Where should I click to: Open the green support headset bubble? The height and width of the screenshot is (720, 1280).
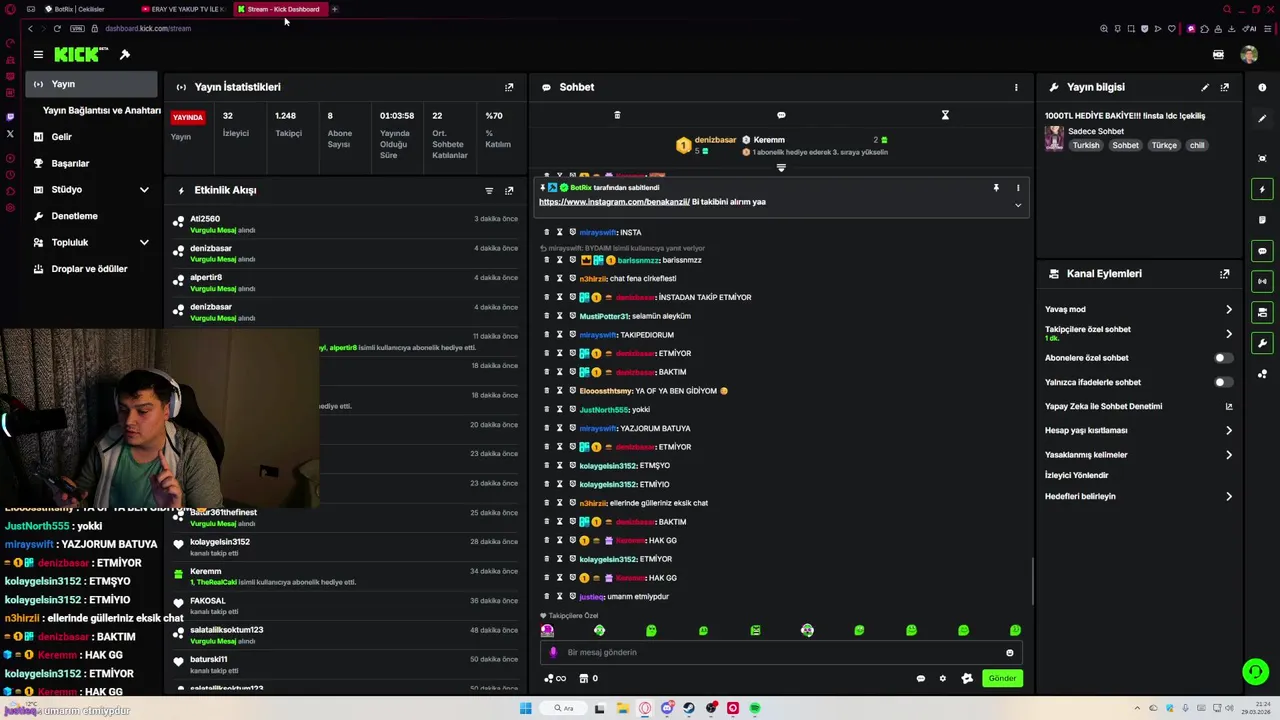(x=1255, y=671)
